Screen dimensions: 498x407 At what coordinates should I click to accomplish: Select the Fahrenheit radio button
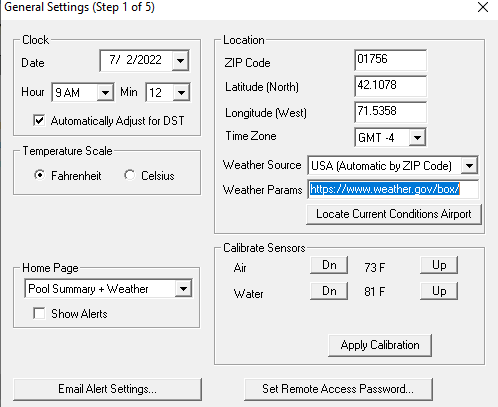[x=40, y=175]
